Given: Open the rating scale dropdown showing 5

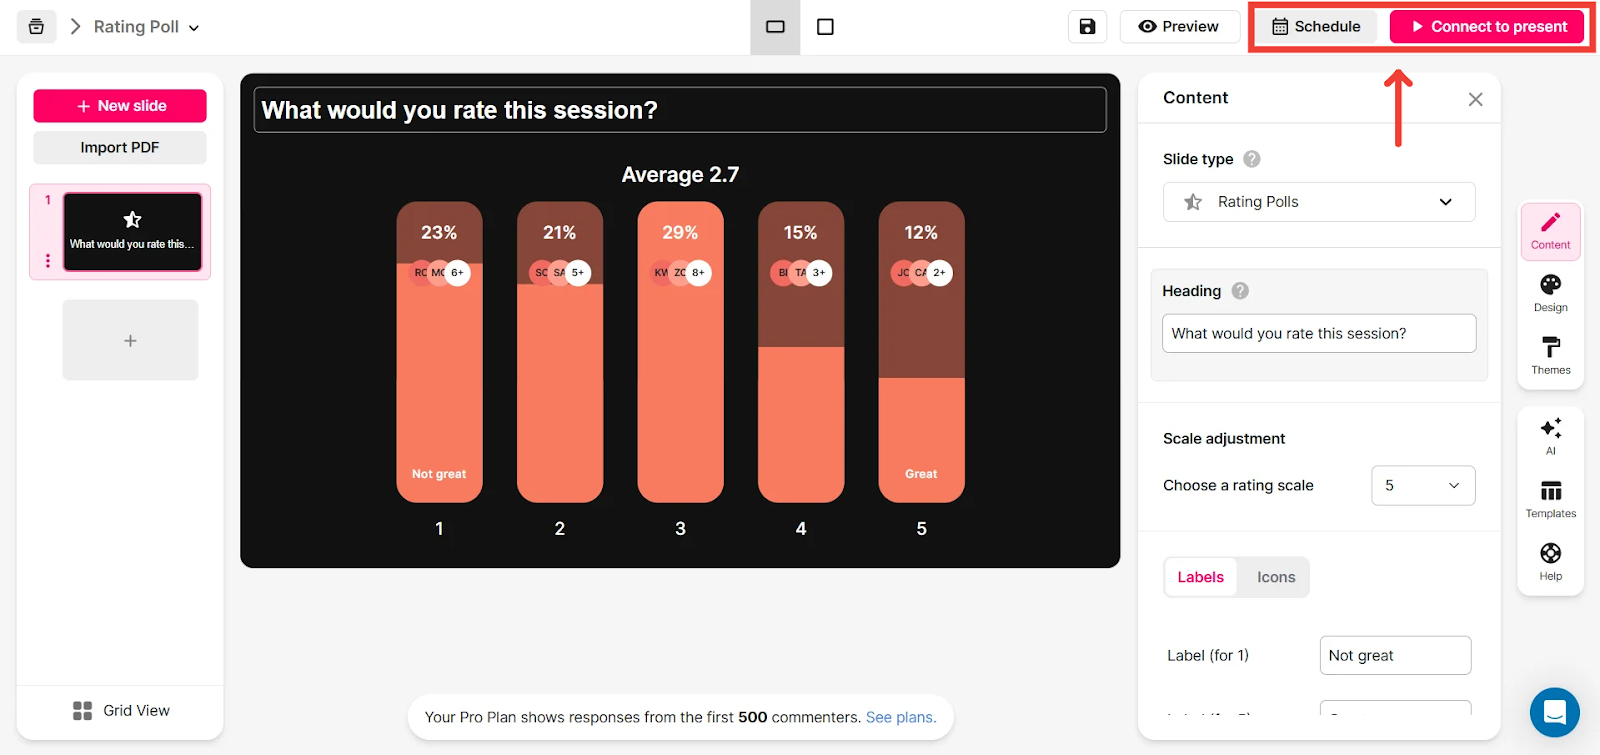Looking at the screenshot, I should click(1423, 485).
